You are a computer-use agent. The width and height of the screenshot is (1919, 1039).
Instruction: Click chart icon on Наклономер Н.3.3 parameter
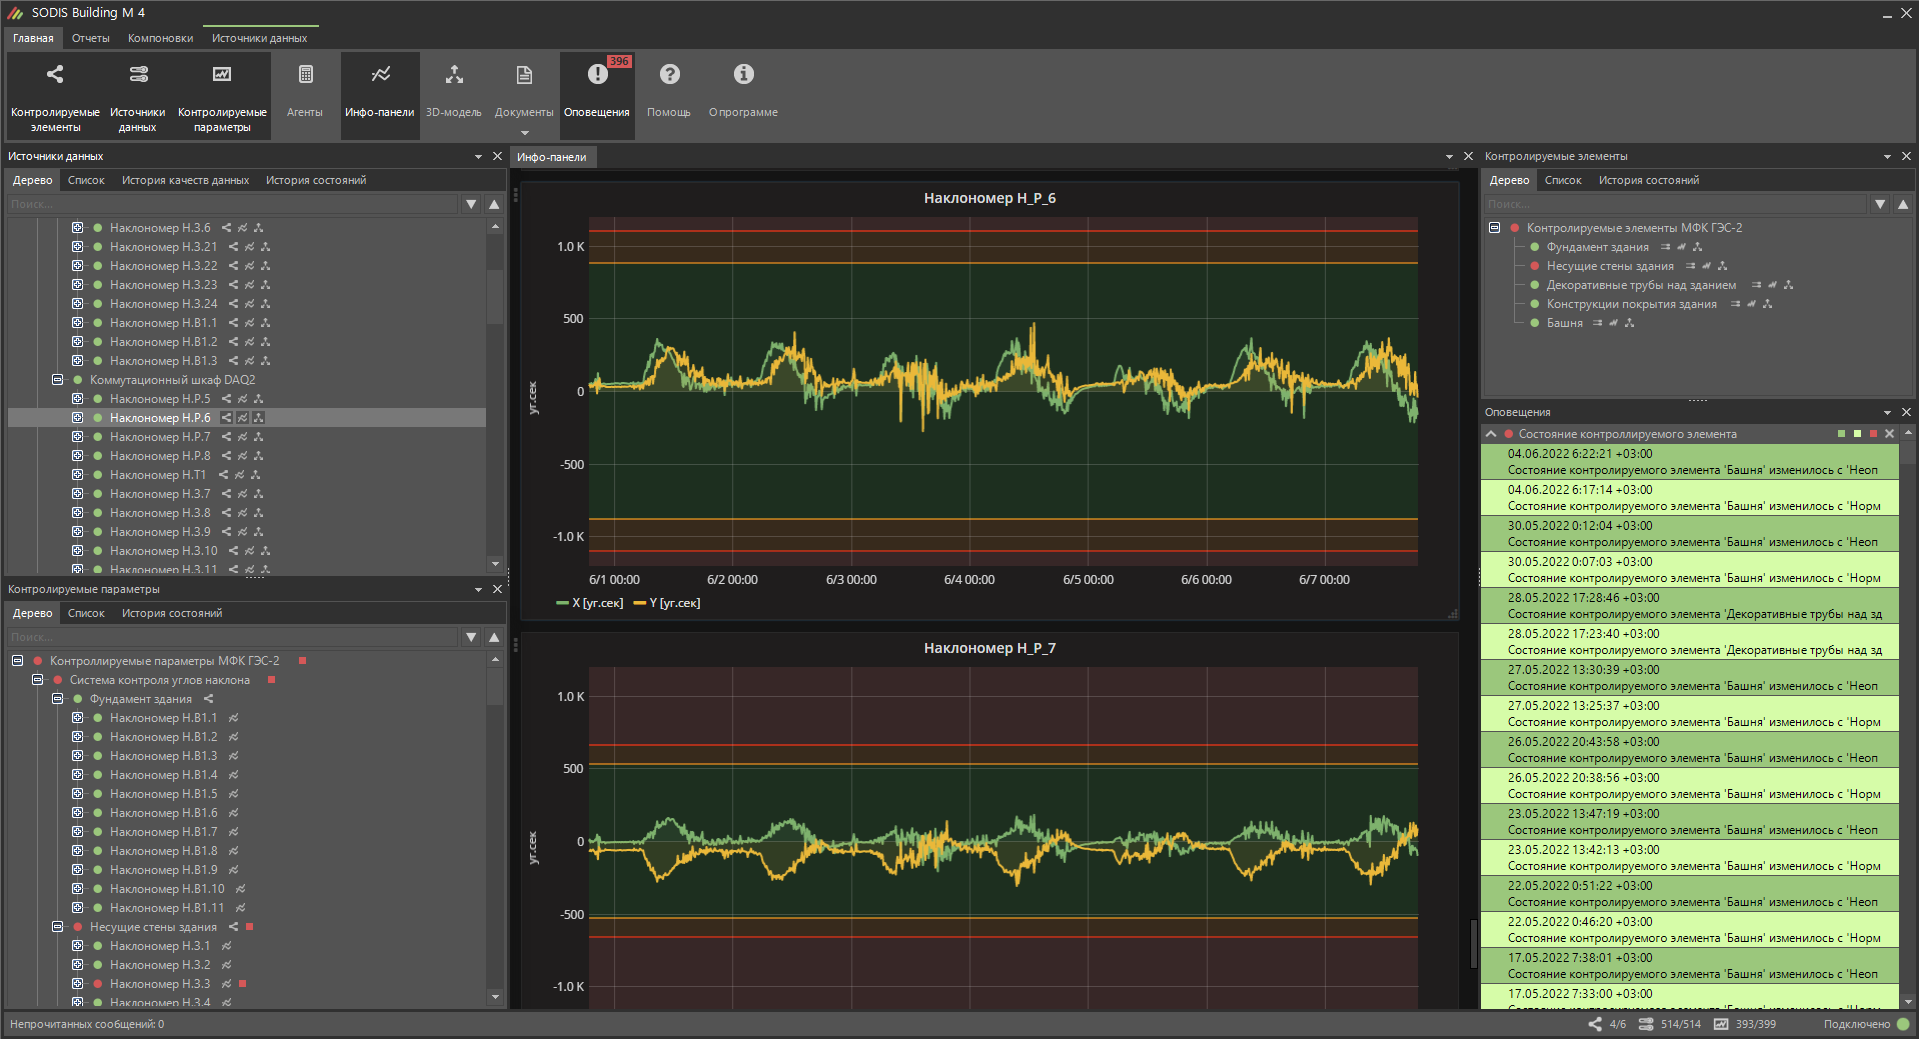226,984
